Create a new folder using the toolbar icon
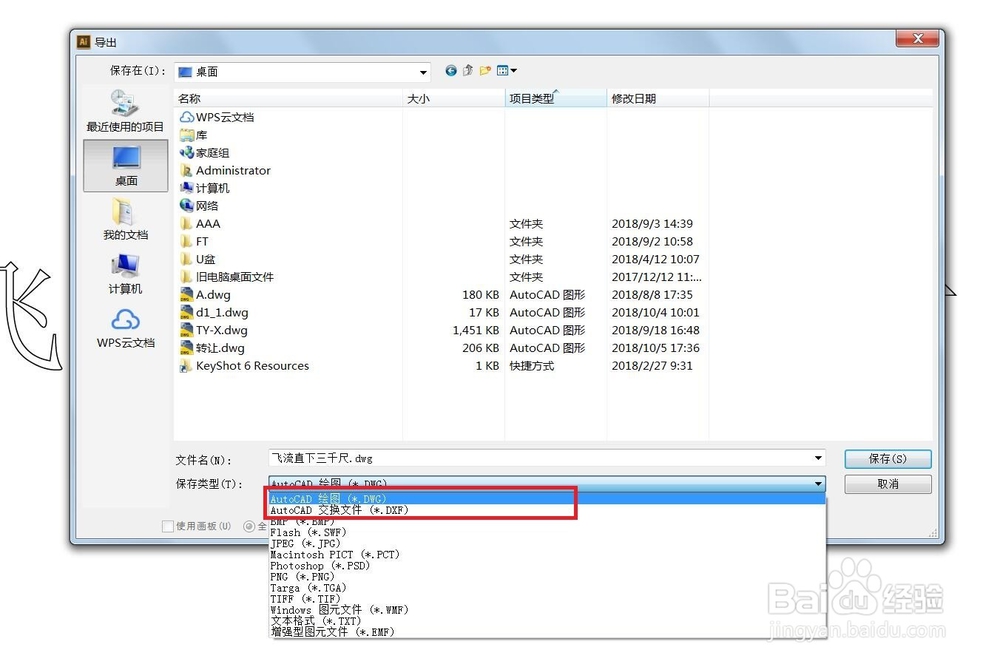This screenshot has height=664, width=1000. [x=485, y=71]
